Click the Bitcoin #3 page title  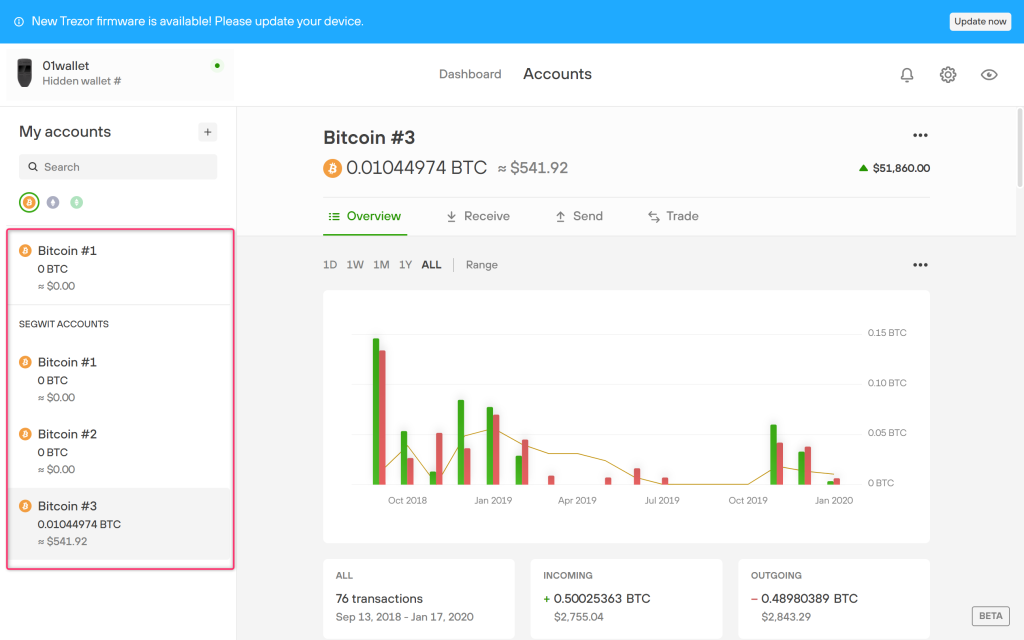click(x=369, y=138)
